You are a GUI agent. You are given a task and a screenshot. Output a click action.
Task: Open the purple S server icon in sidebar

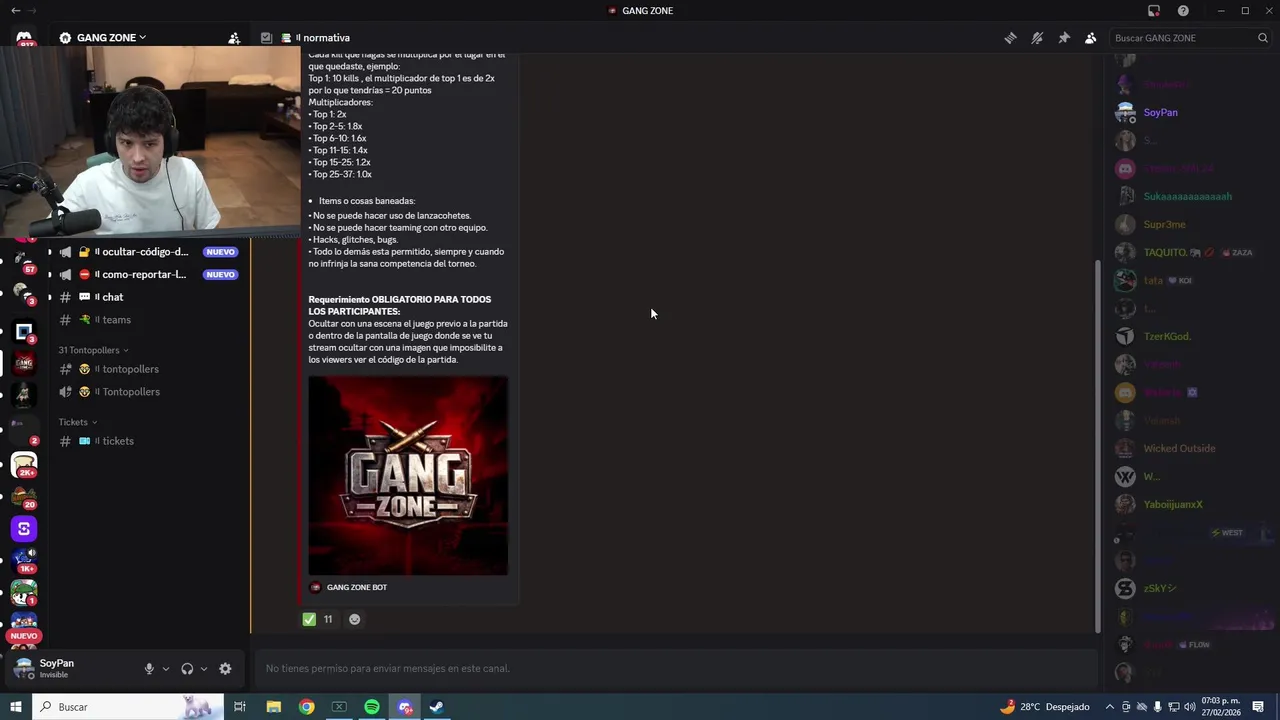tap(24, 529)
